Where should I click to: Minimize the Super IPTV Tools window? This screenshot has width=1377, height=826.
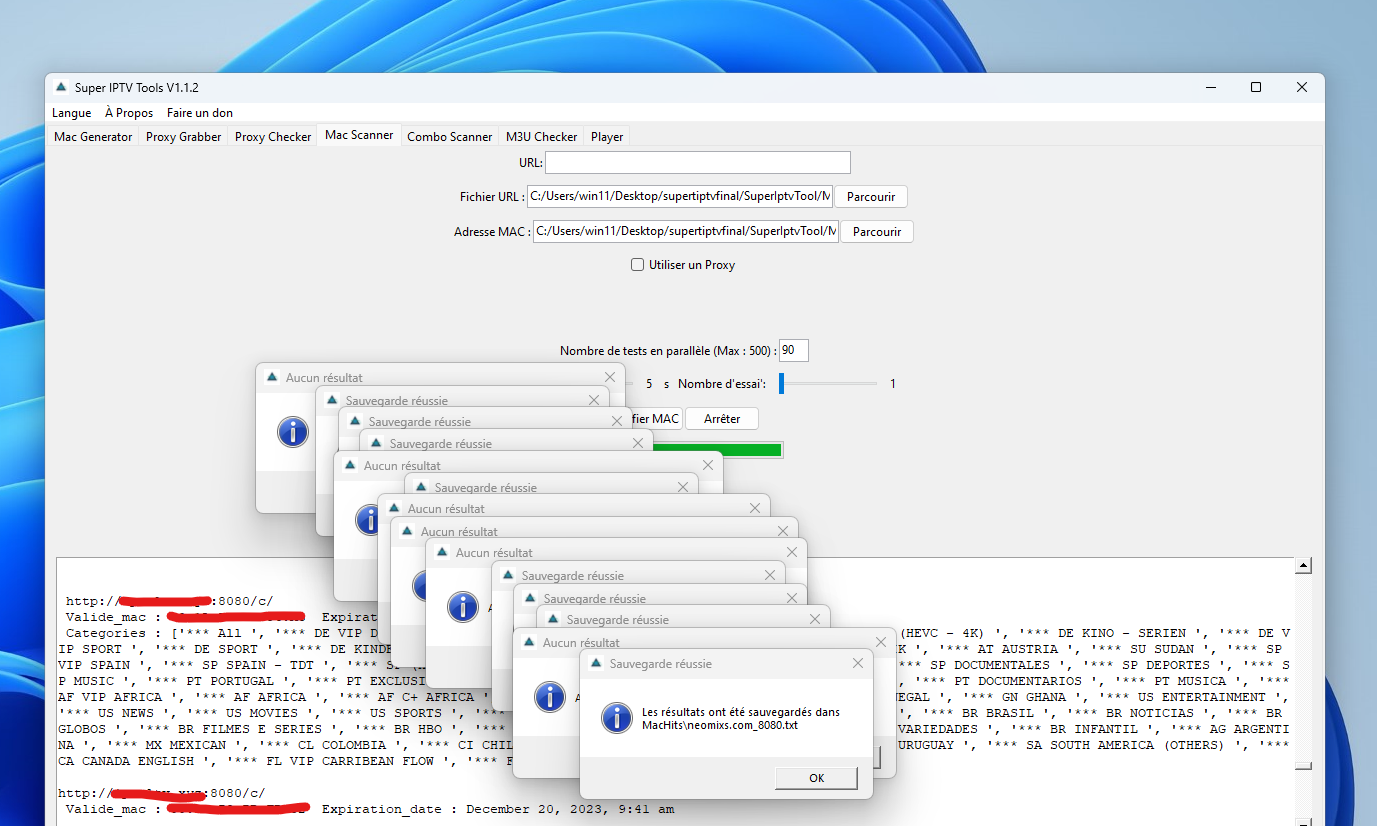point(1210,88)
